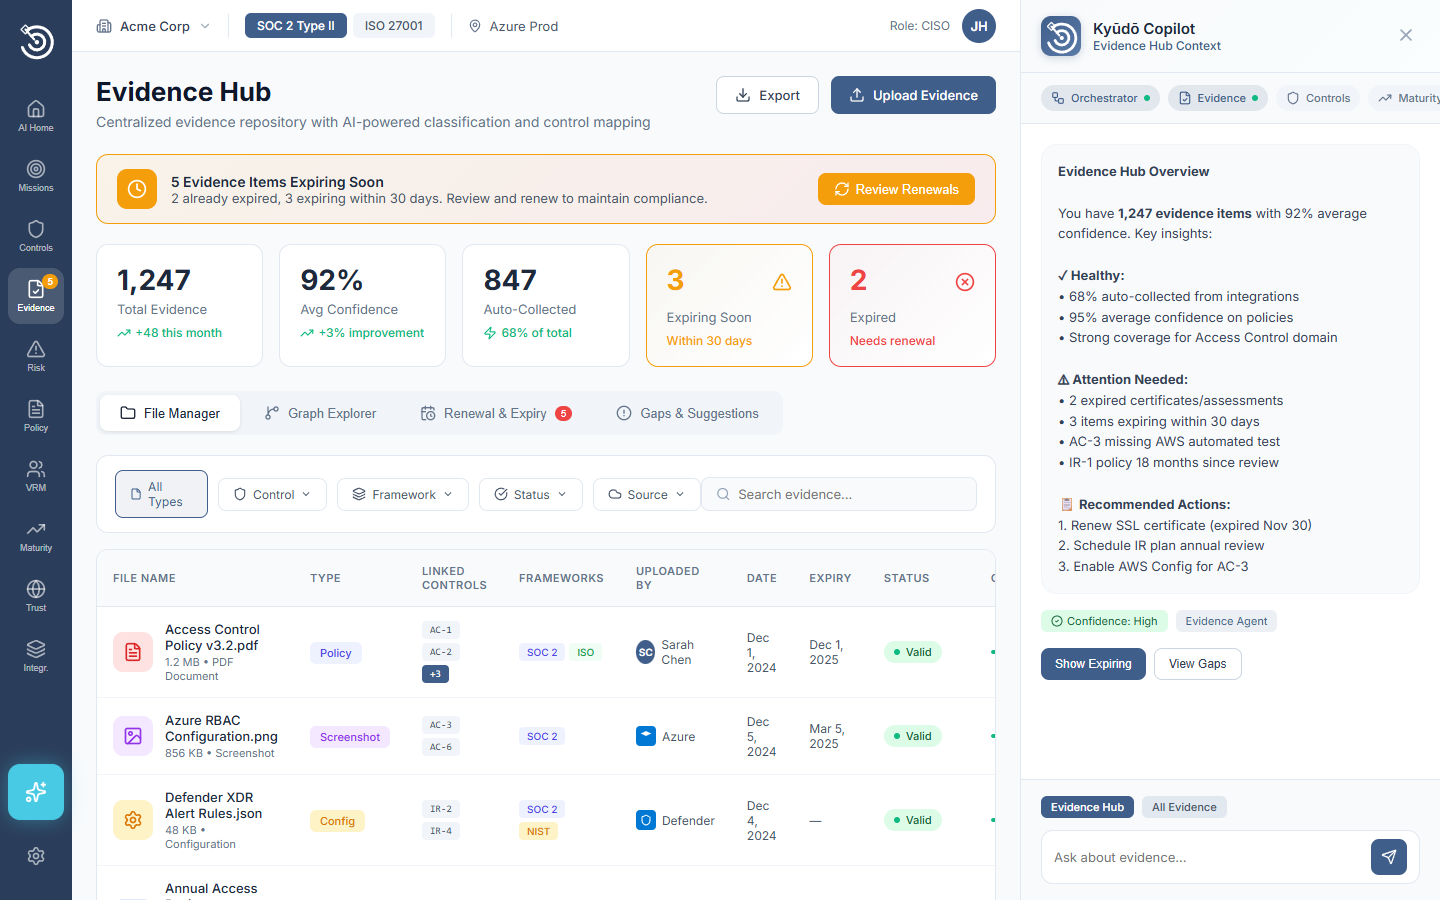The height and width of the screenshot is (900, 1440).
Task: Open Integrations section
Action: pos(36,655)
